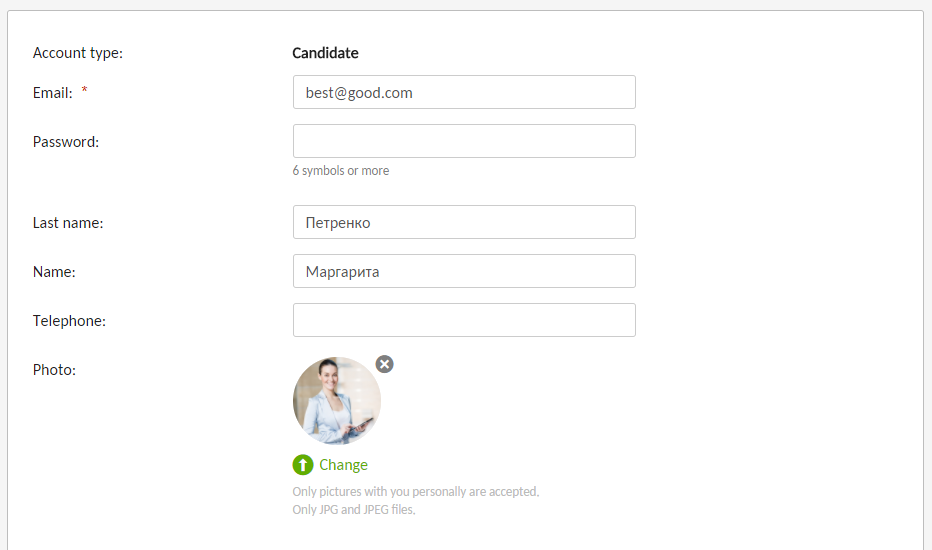Click the "Only pictures with you personally" note

click(415, 492)
